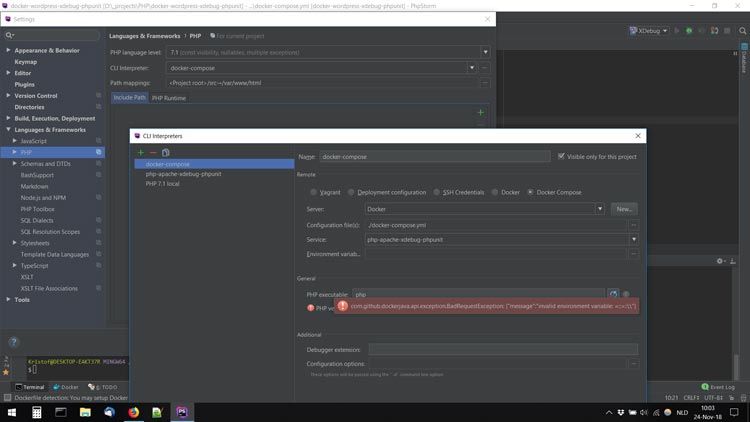Image resolution: width=750 pixels, height=422 pixels.
Task: Launch Calculator from taskbar
Action: (37, 412)
